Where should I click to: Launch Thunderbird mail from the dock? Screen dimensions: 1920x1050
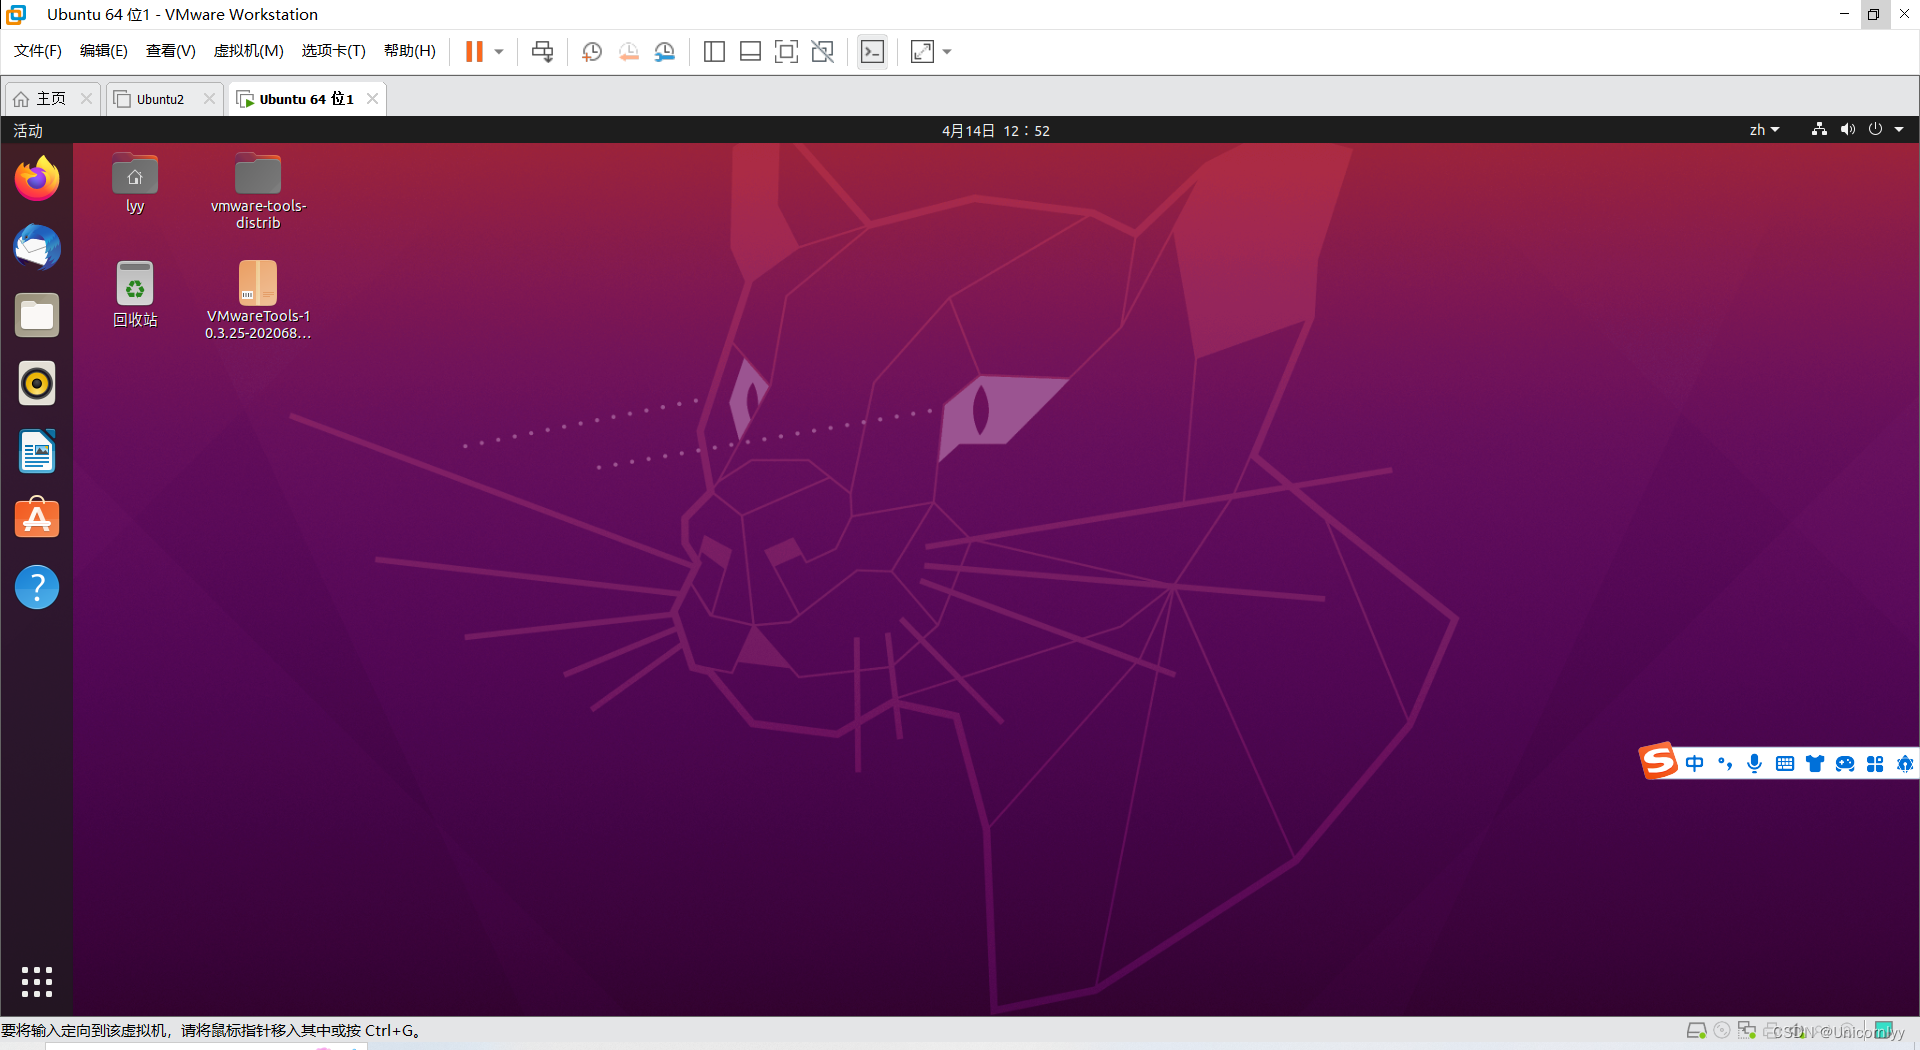(37, 247)
